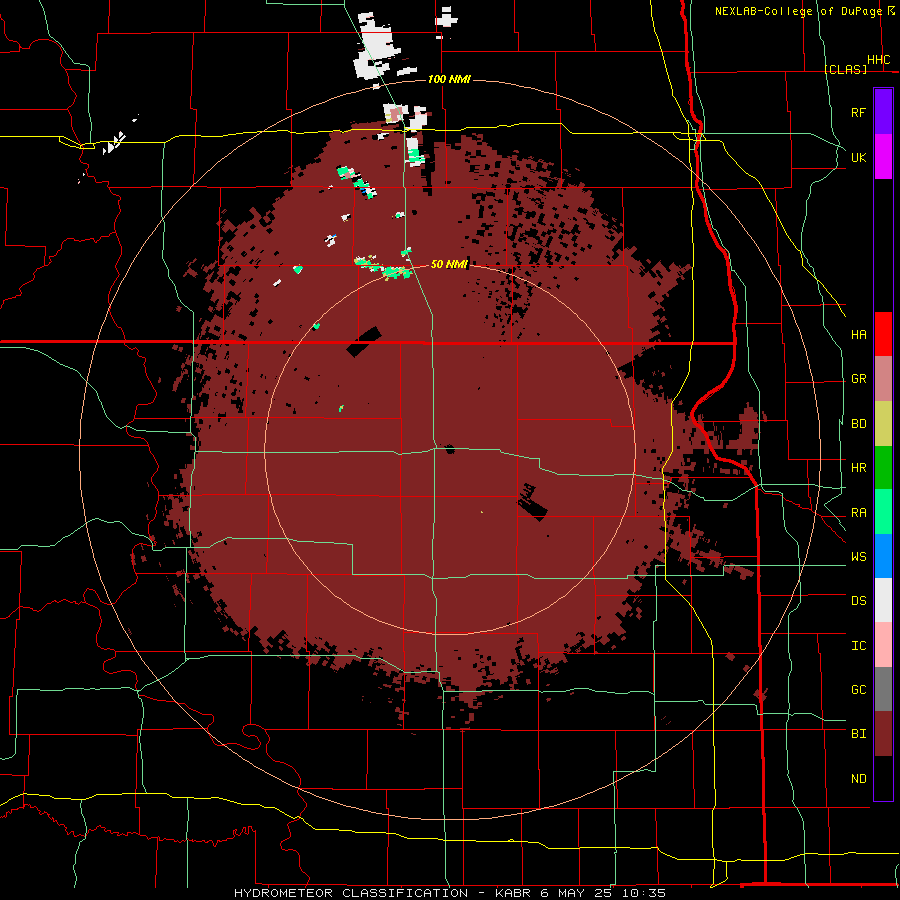Screen dimensions: 900x900
Task: Click the KABR station identifier
Action: coord(513,893)
